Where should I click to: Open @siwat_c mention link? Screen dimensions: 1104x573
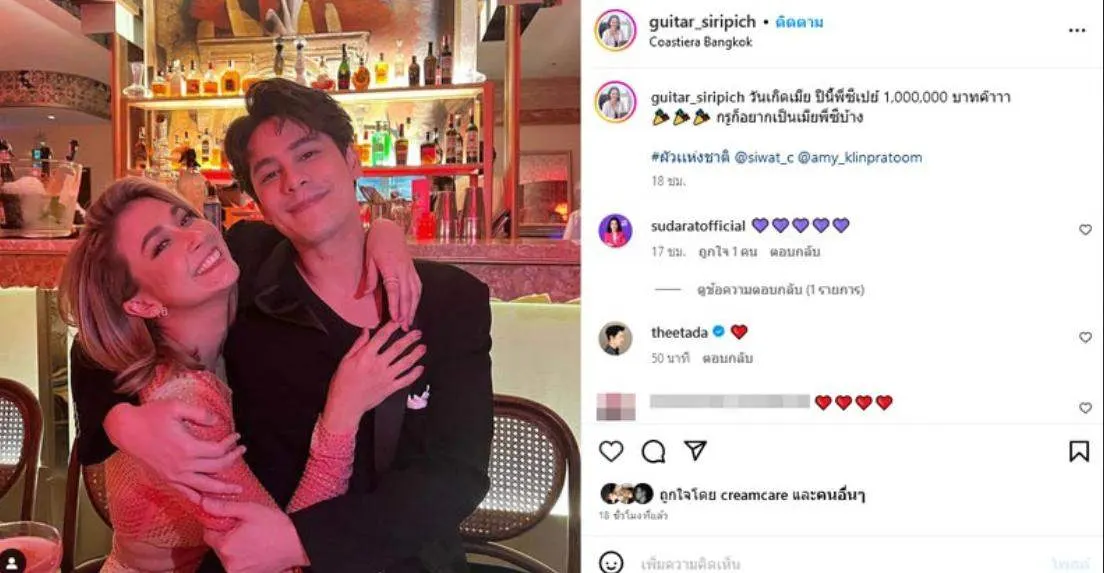[763, 158]
